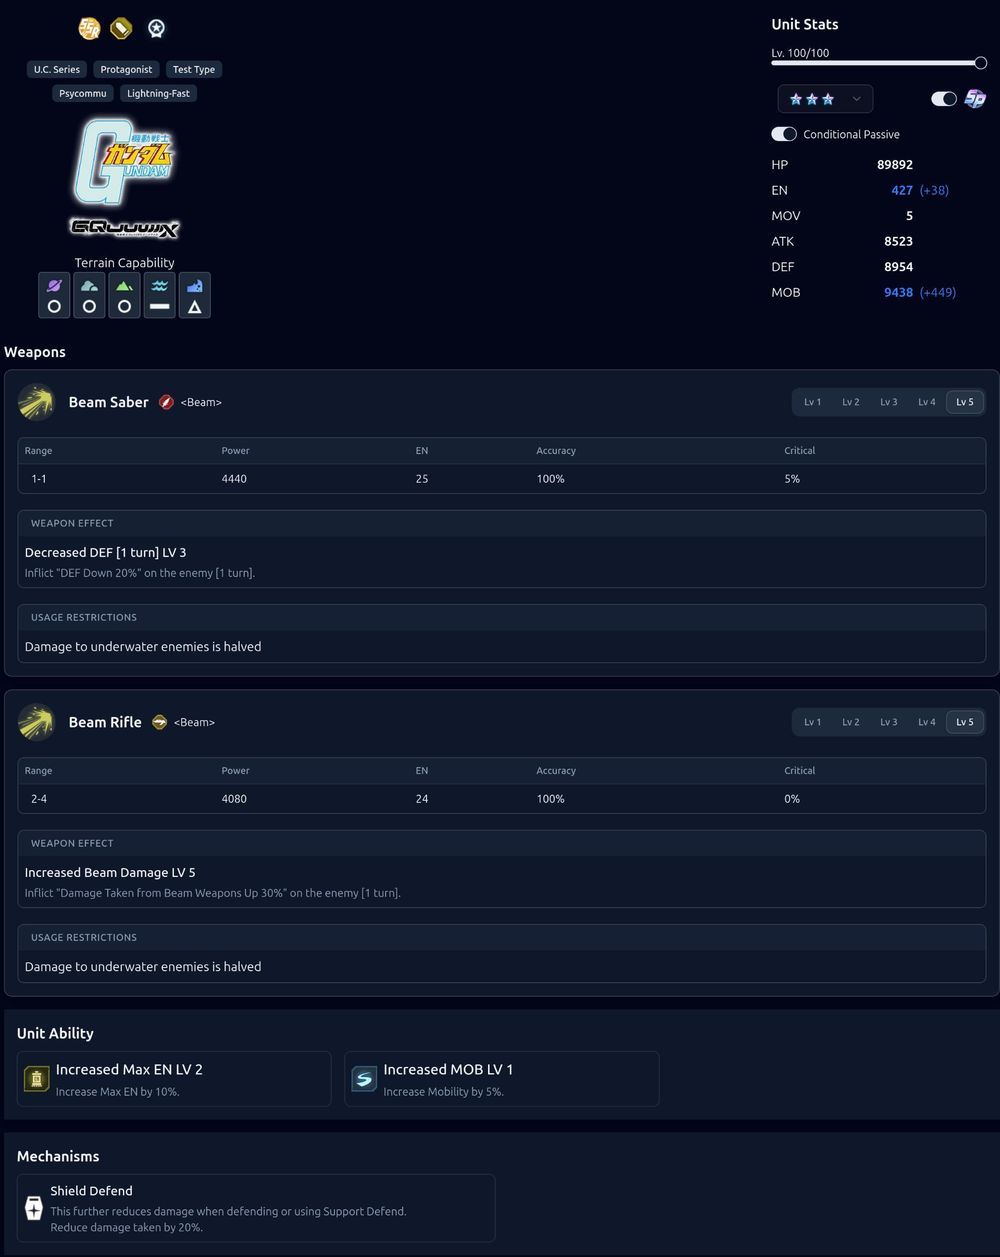Image resolution: width=1000 pixels, height=1257 pixels.
Task: Select Lv 1 for Beam Saber
Action: point(812,402)
